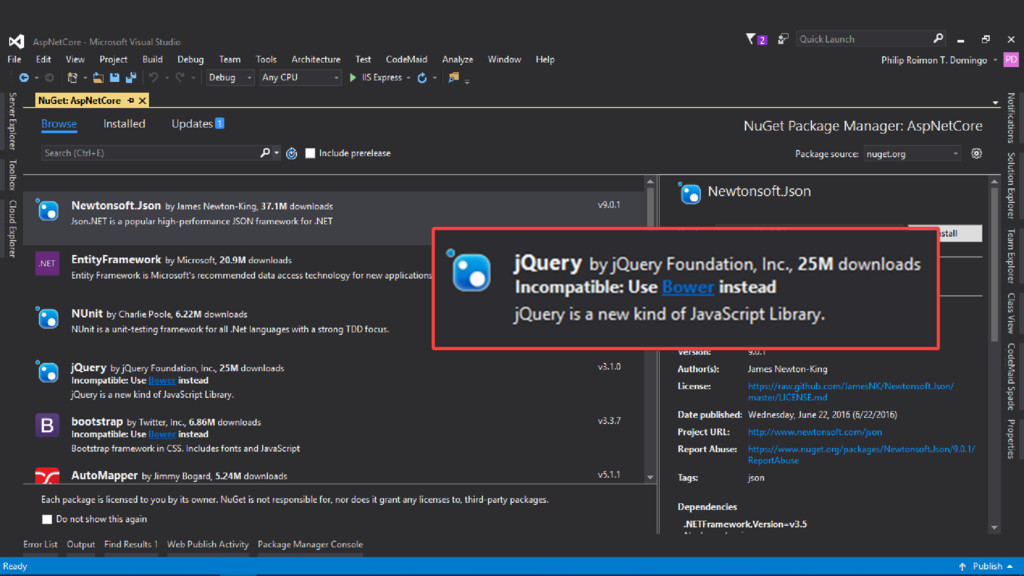This screenshot has width=1024, height=576.
Task: Open the notifications flag icon
Action: [751, 39]
